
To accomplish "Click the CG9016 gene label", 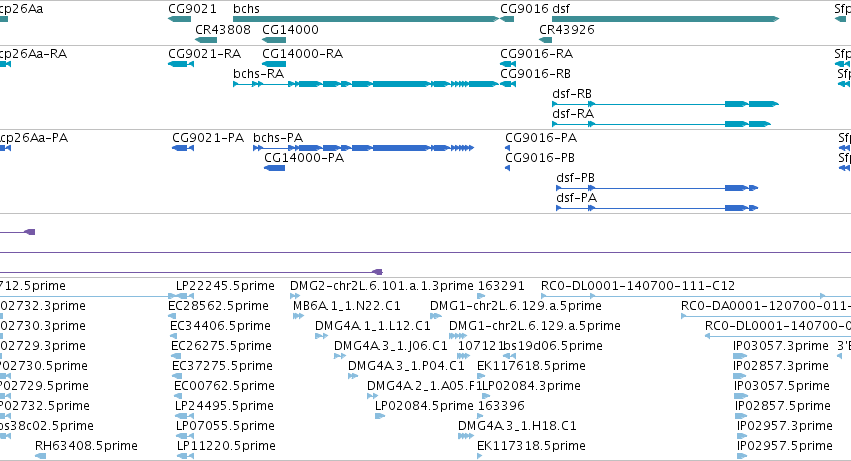I will (524, 9).
